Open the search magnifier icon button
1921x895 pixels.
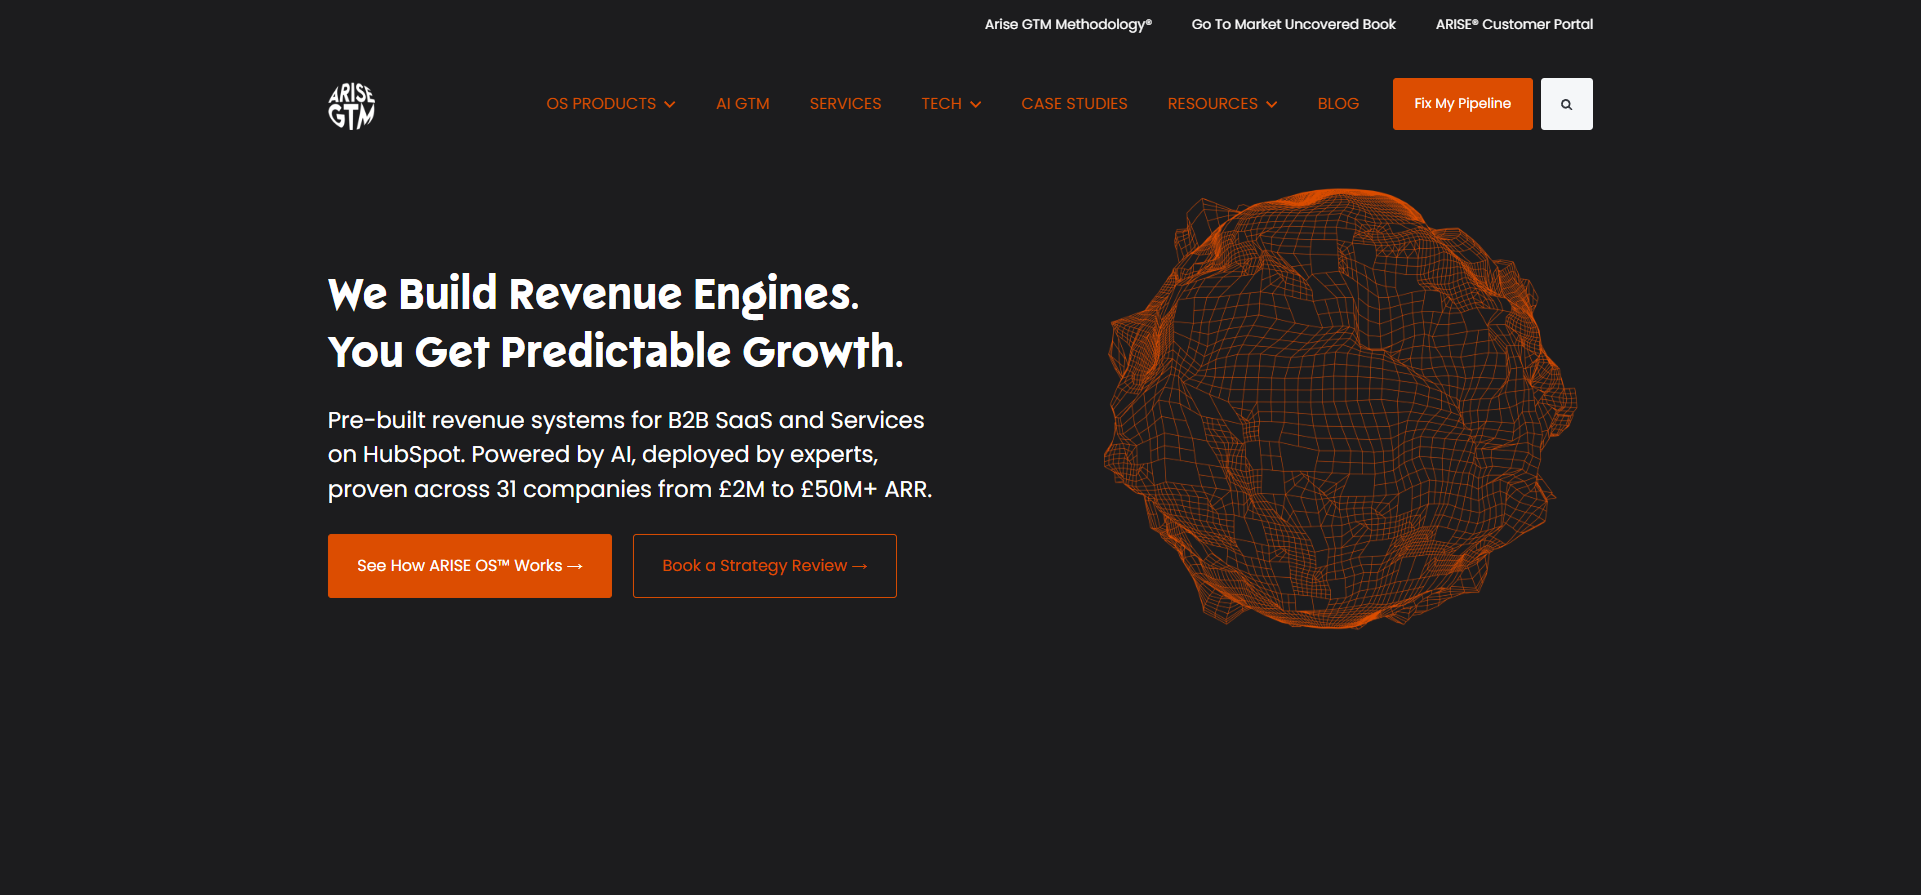tap(1566, 104)
